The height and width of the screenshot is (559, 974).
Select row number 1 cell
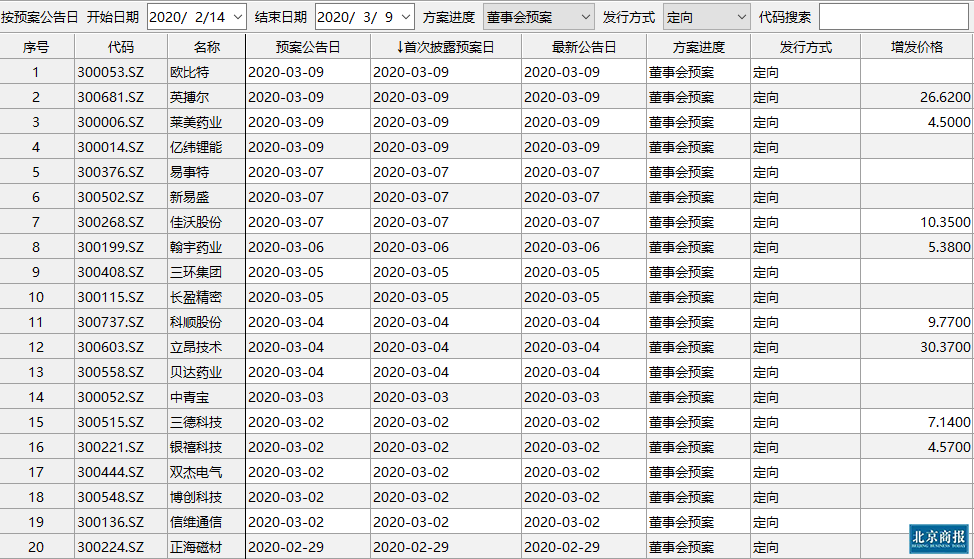(x=36, y=73)
